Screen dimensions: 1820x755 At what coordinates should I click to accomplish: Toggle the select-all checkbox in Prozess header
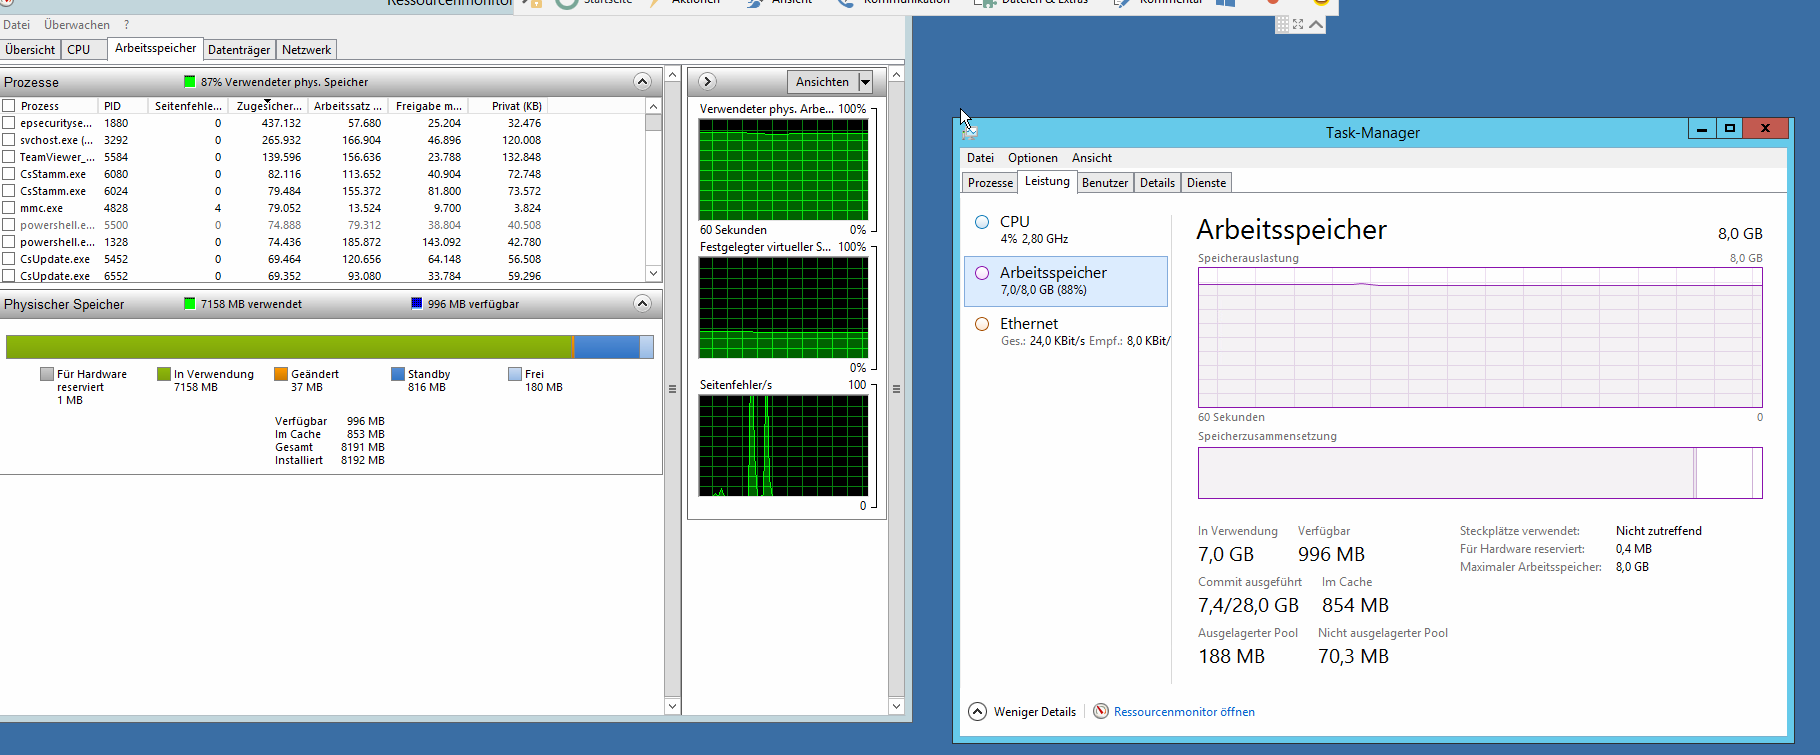[x=9, y=106]
